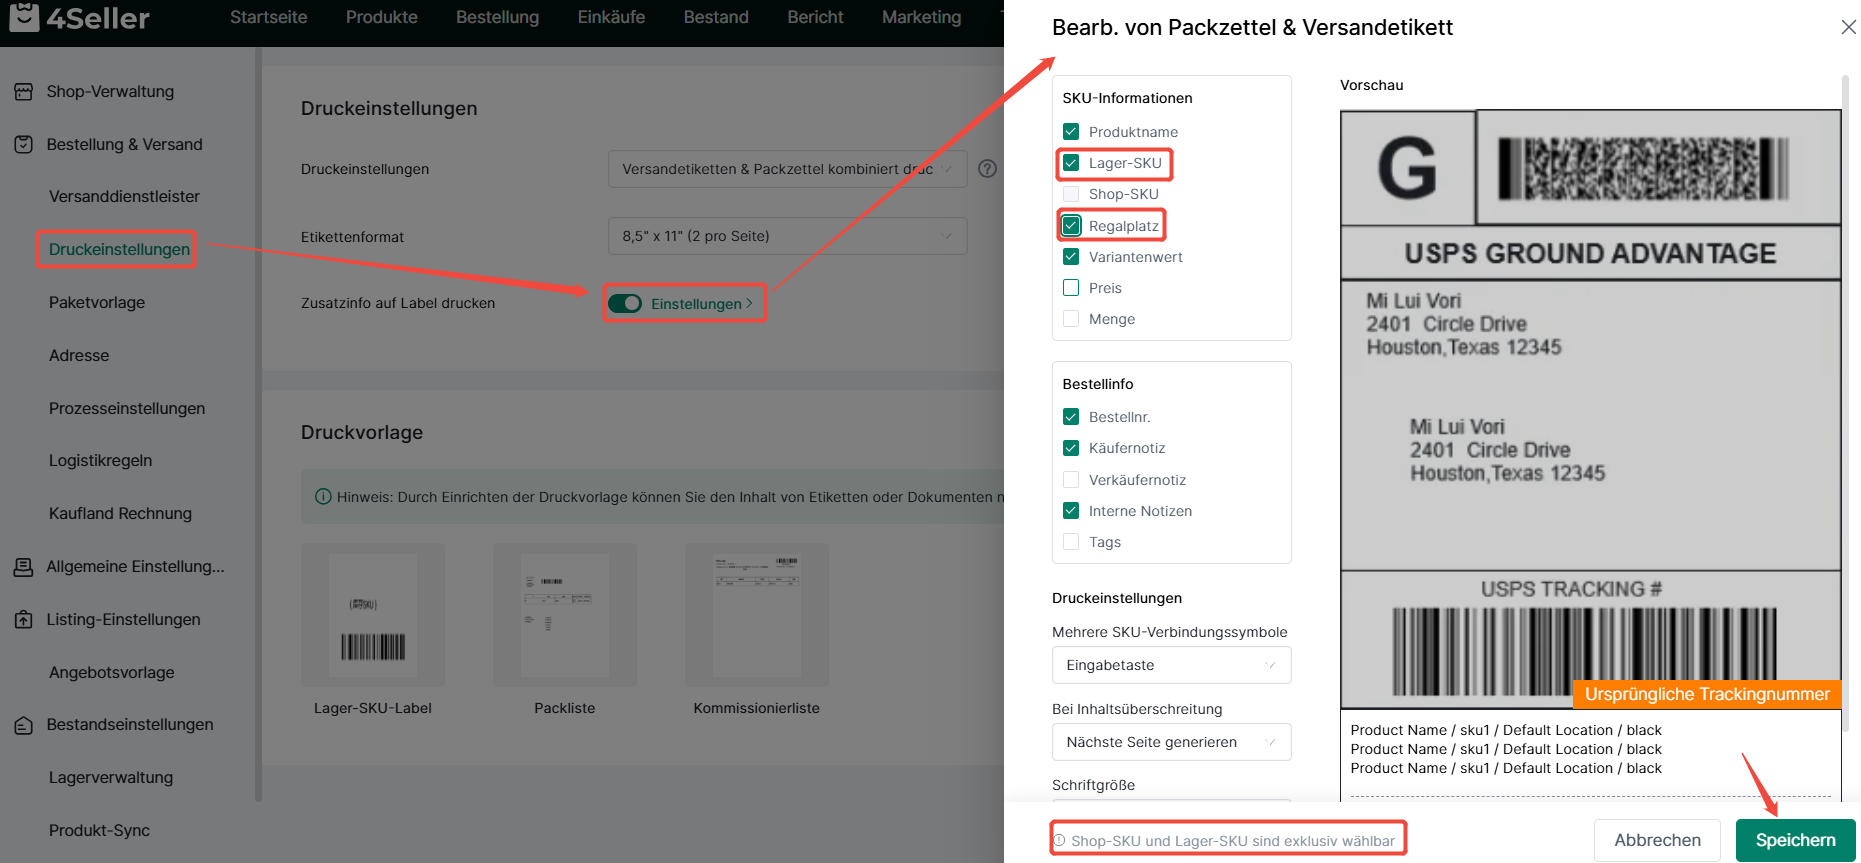1861x863 pixels.
Task: Collapse the Bestandseinstellungen section
Action: point(128,725)
